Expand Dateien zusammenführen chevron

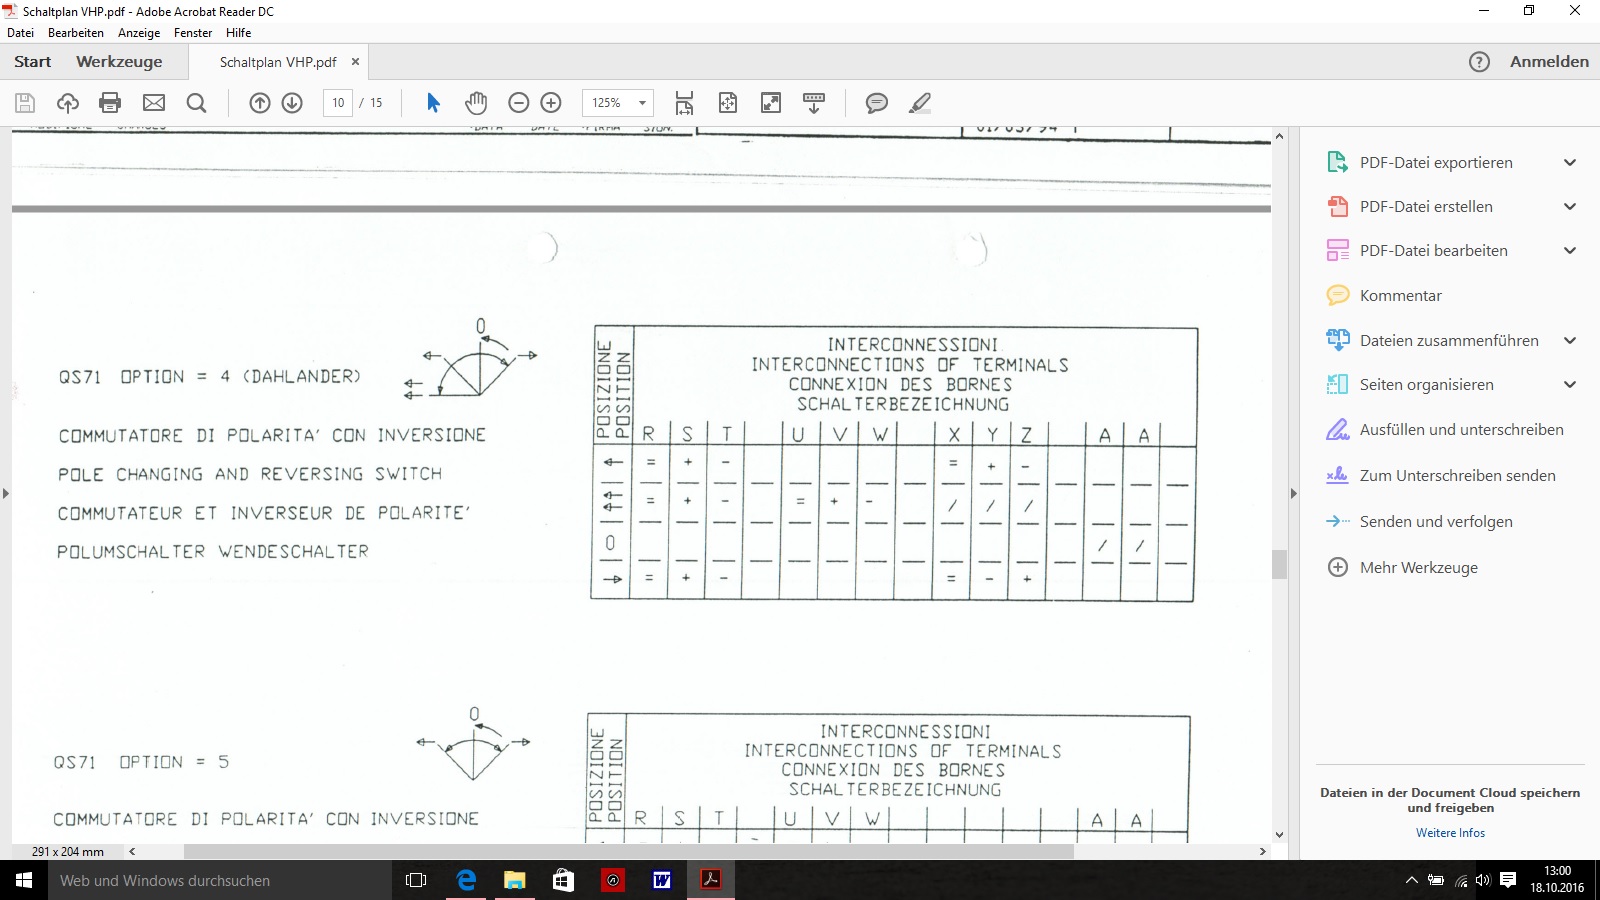tap(1570, 340)
